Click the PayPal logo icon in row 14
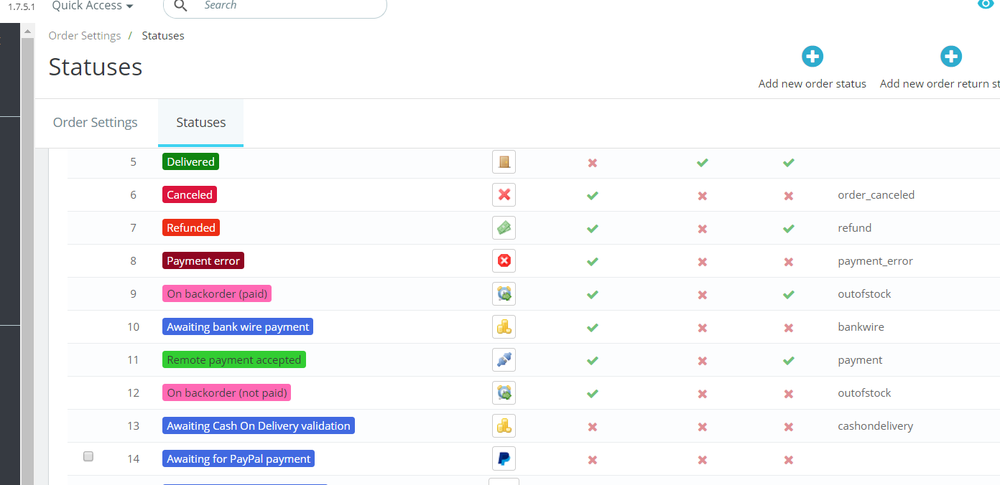The width and height of the screenshot is (1000, 485). tap(504, 459)
